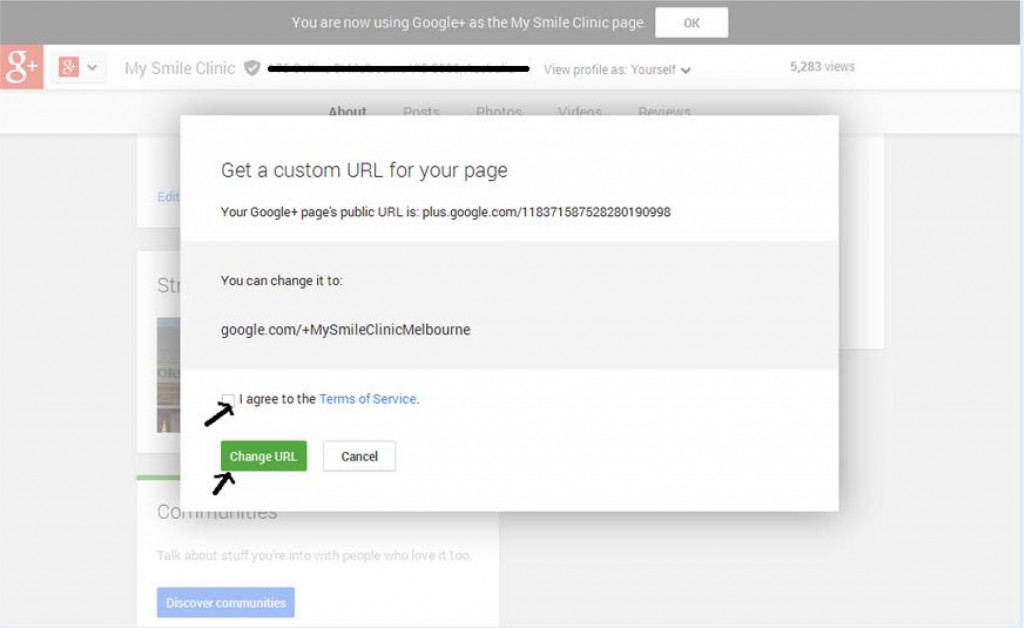The height and width of the screenshot is (628, 1024).
Task: Click the green Change URL button
Action: pyautogui.click(x=263, y=455)
